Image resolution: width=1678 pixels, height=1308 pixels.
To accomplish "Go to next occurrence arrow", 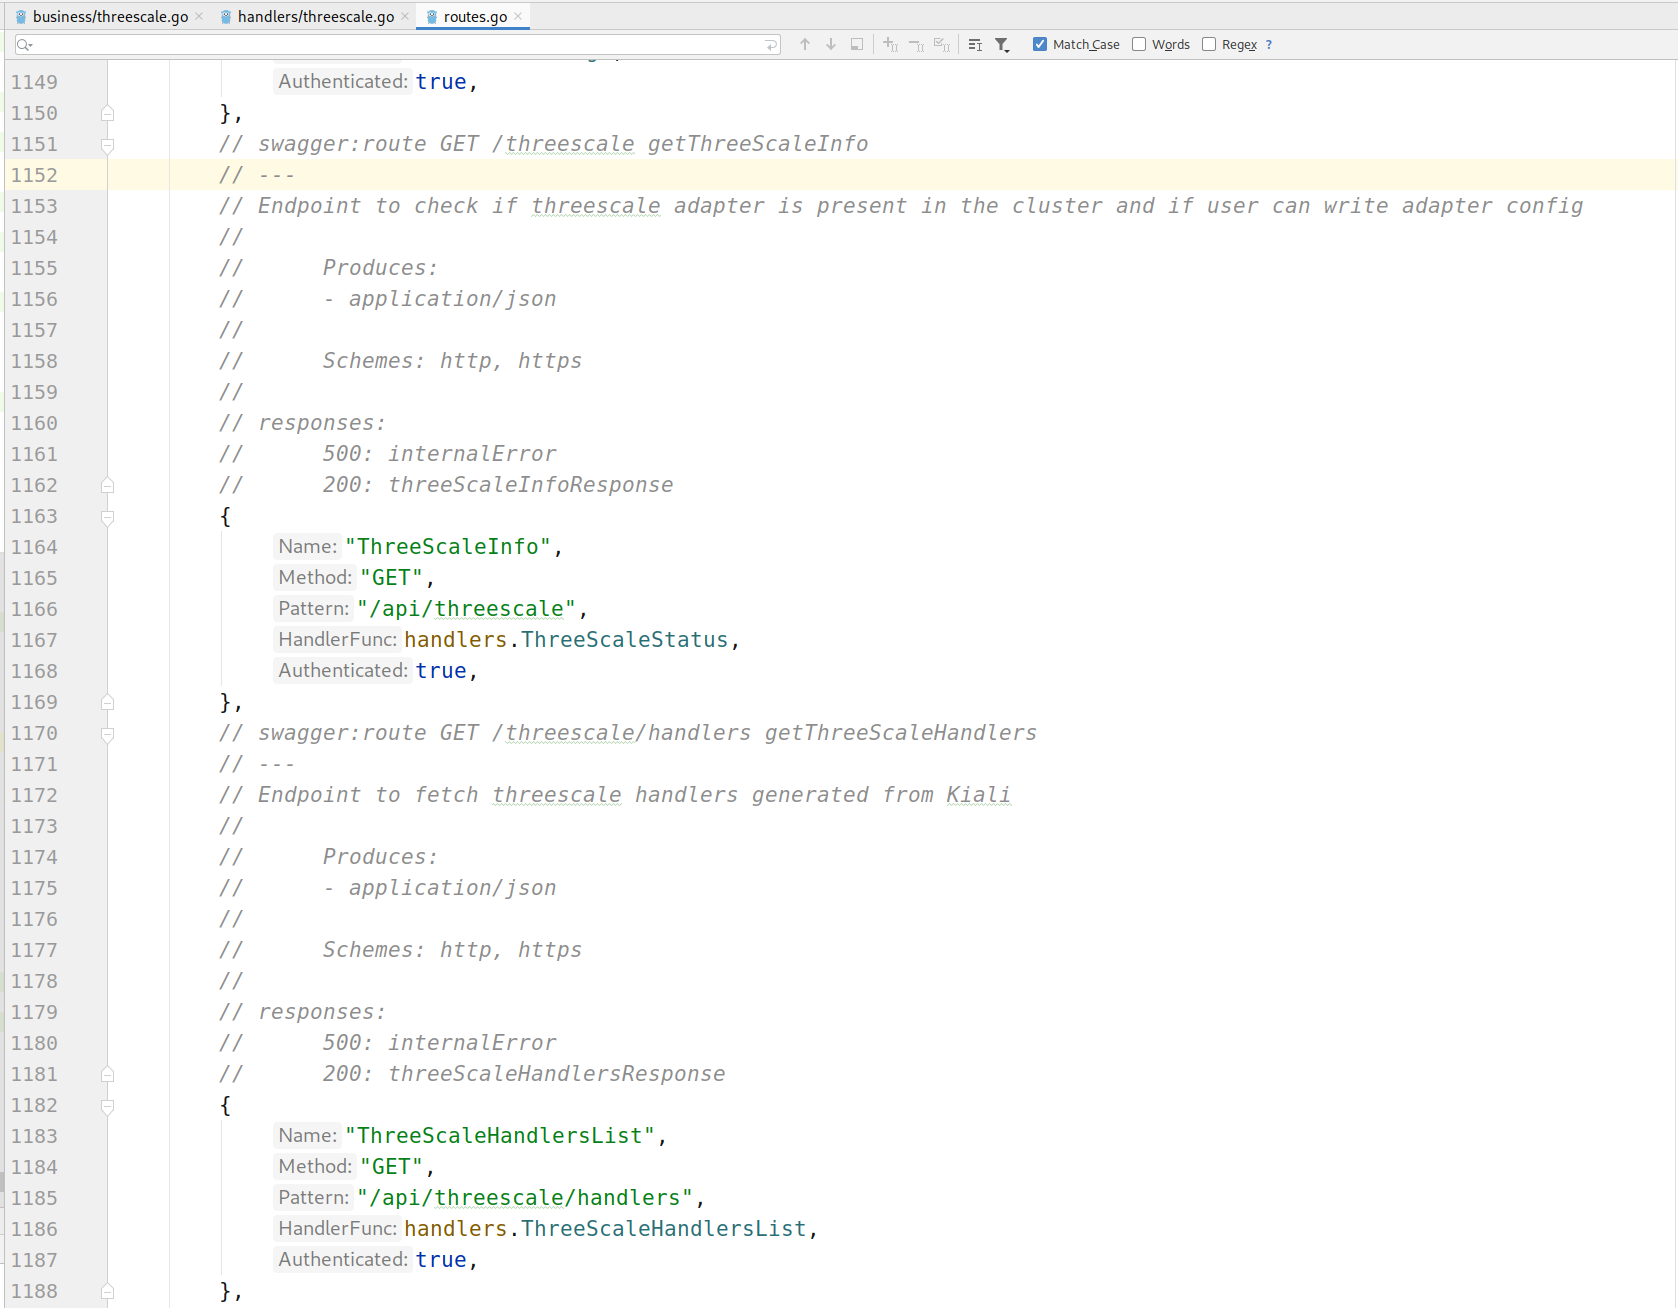I will coord(831,44).
